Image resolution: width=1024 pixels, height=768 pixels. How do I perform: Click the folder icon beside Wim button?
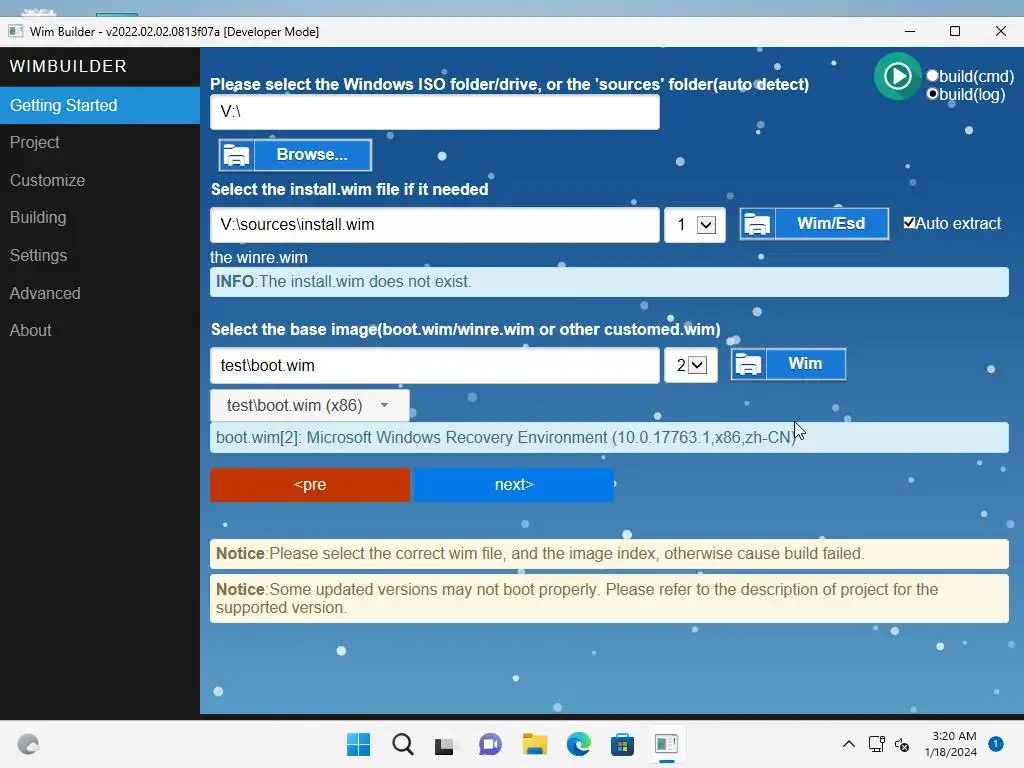pos(748,364)
